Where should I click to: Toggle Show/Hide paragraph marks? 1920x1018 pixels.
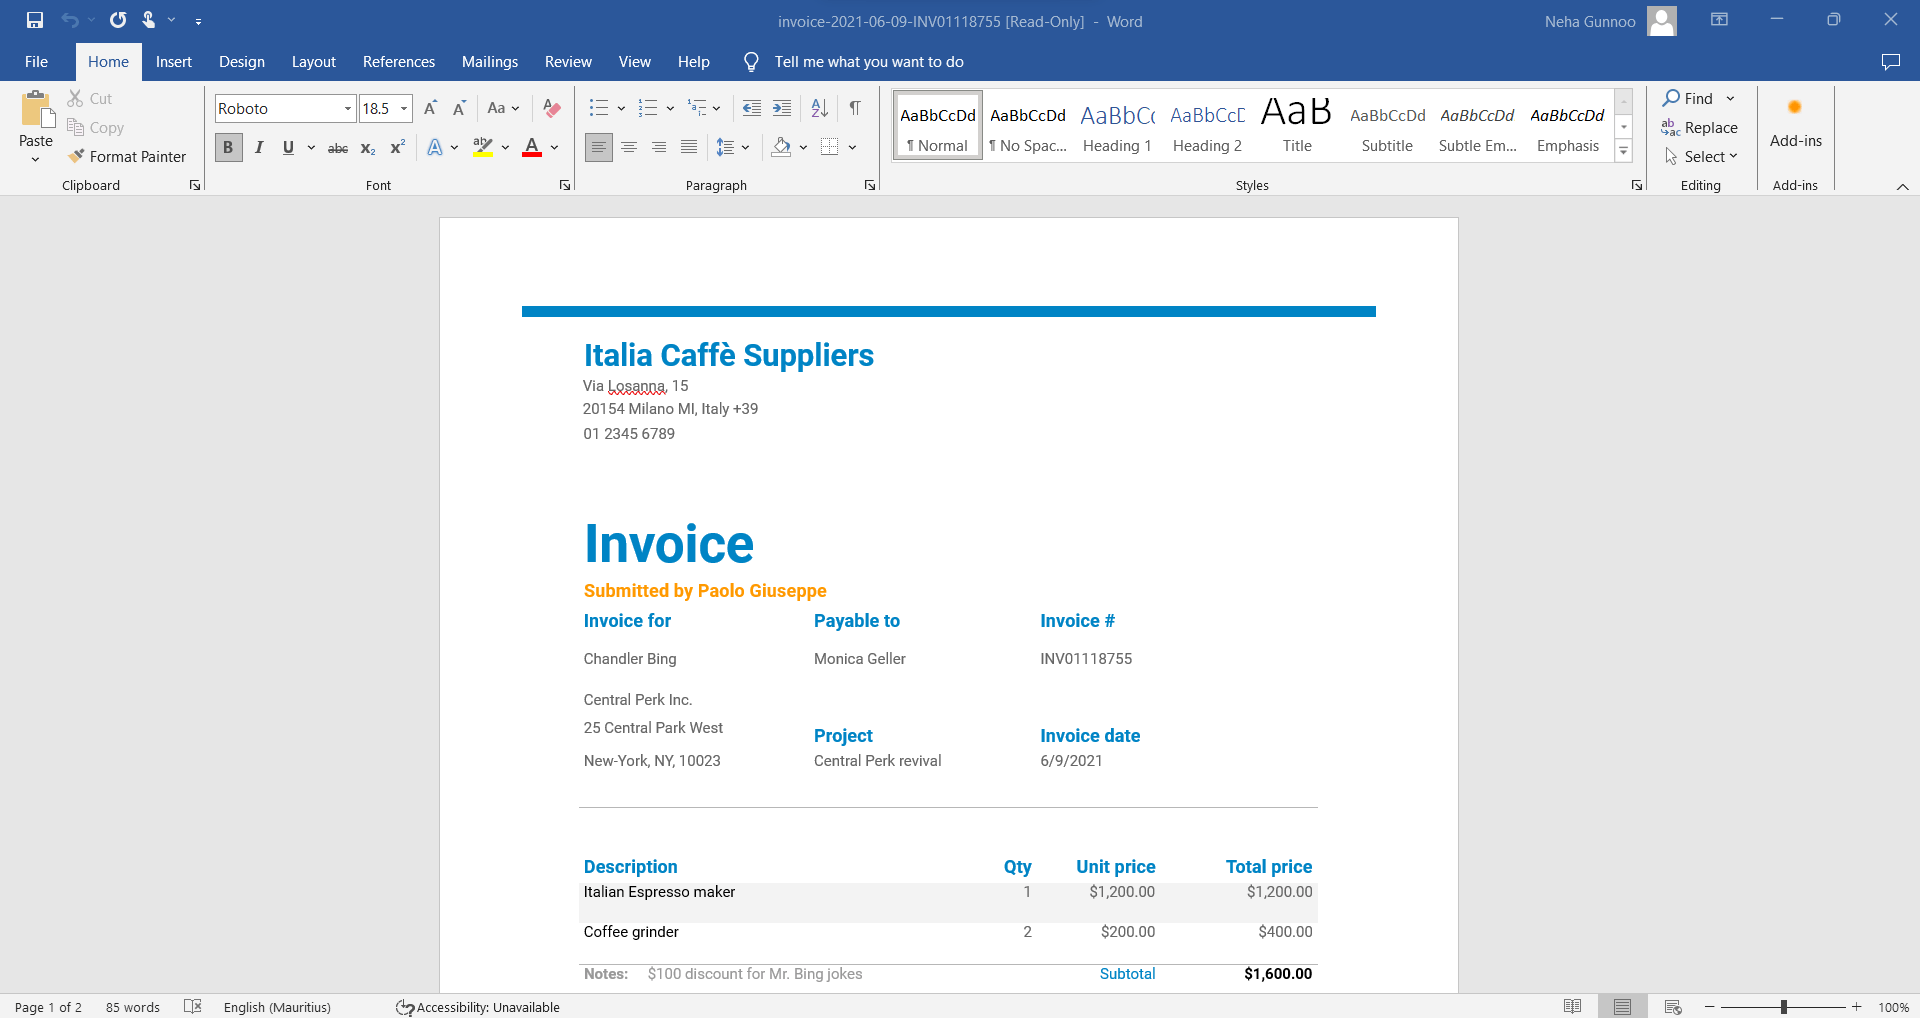click(x=855, y=108)
